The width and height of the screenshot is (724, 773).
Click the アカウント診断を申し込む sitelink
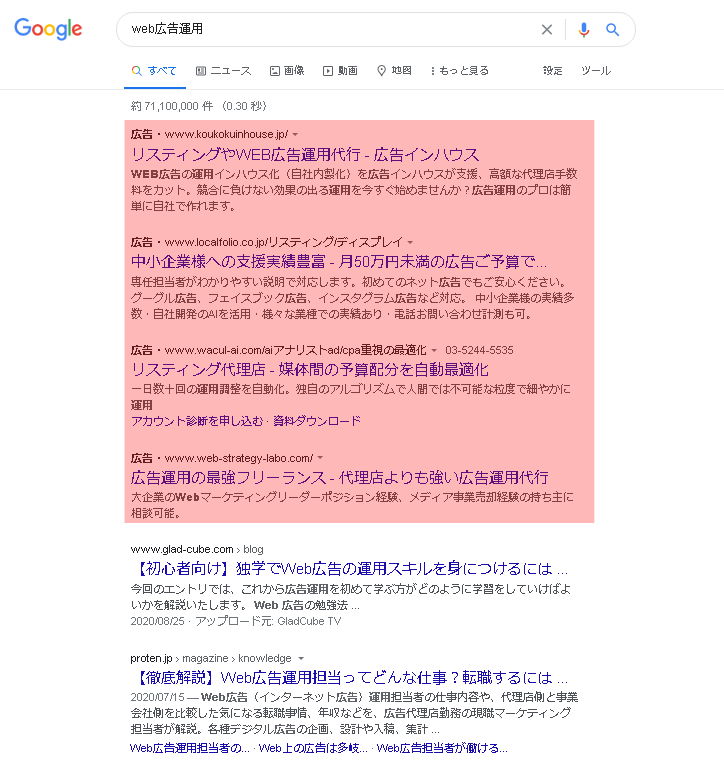point(197,421)
